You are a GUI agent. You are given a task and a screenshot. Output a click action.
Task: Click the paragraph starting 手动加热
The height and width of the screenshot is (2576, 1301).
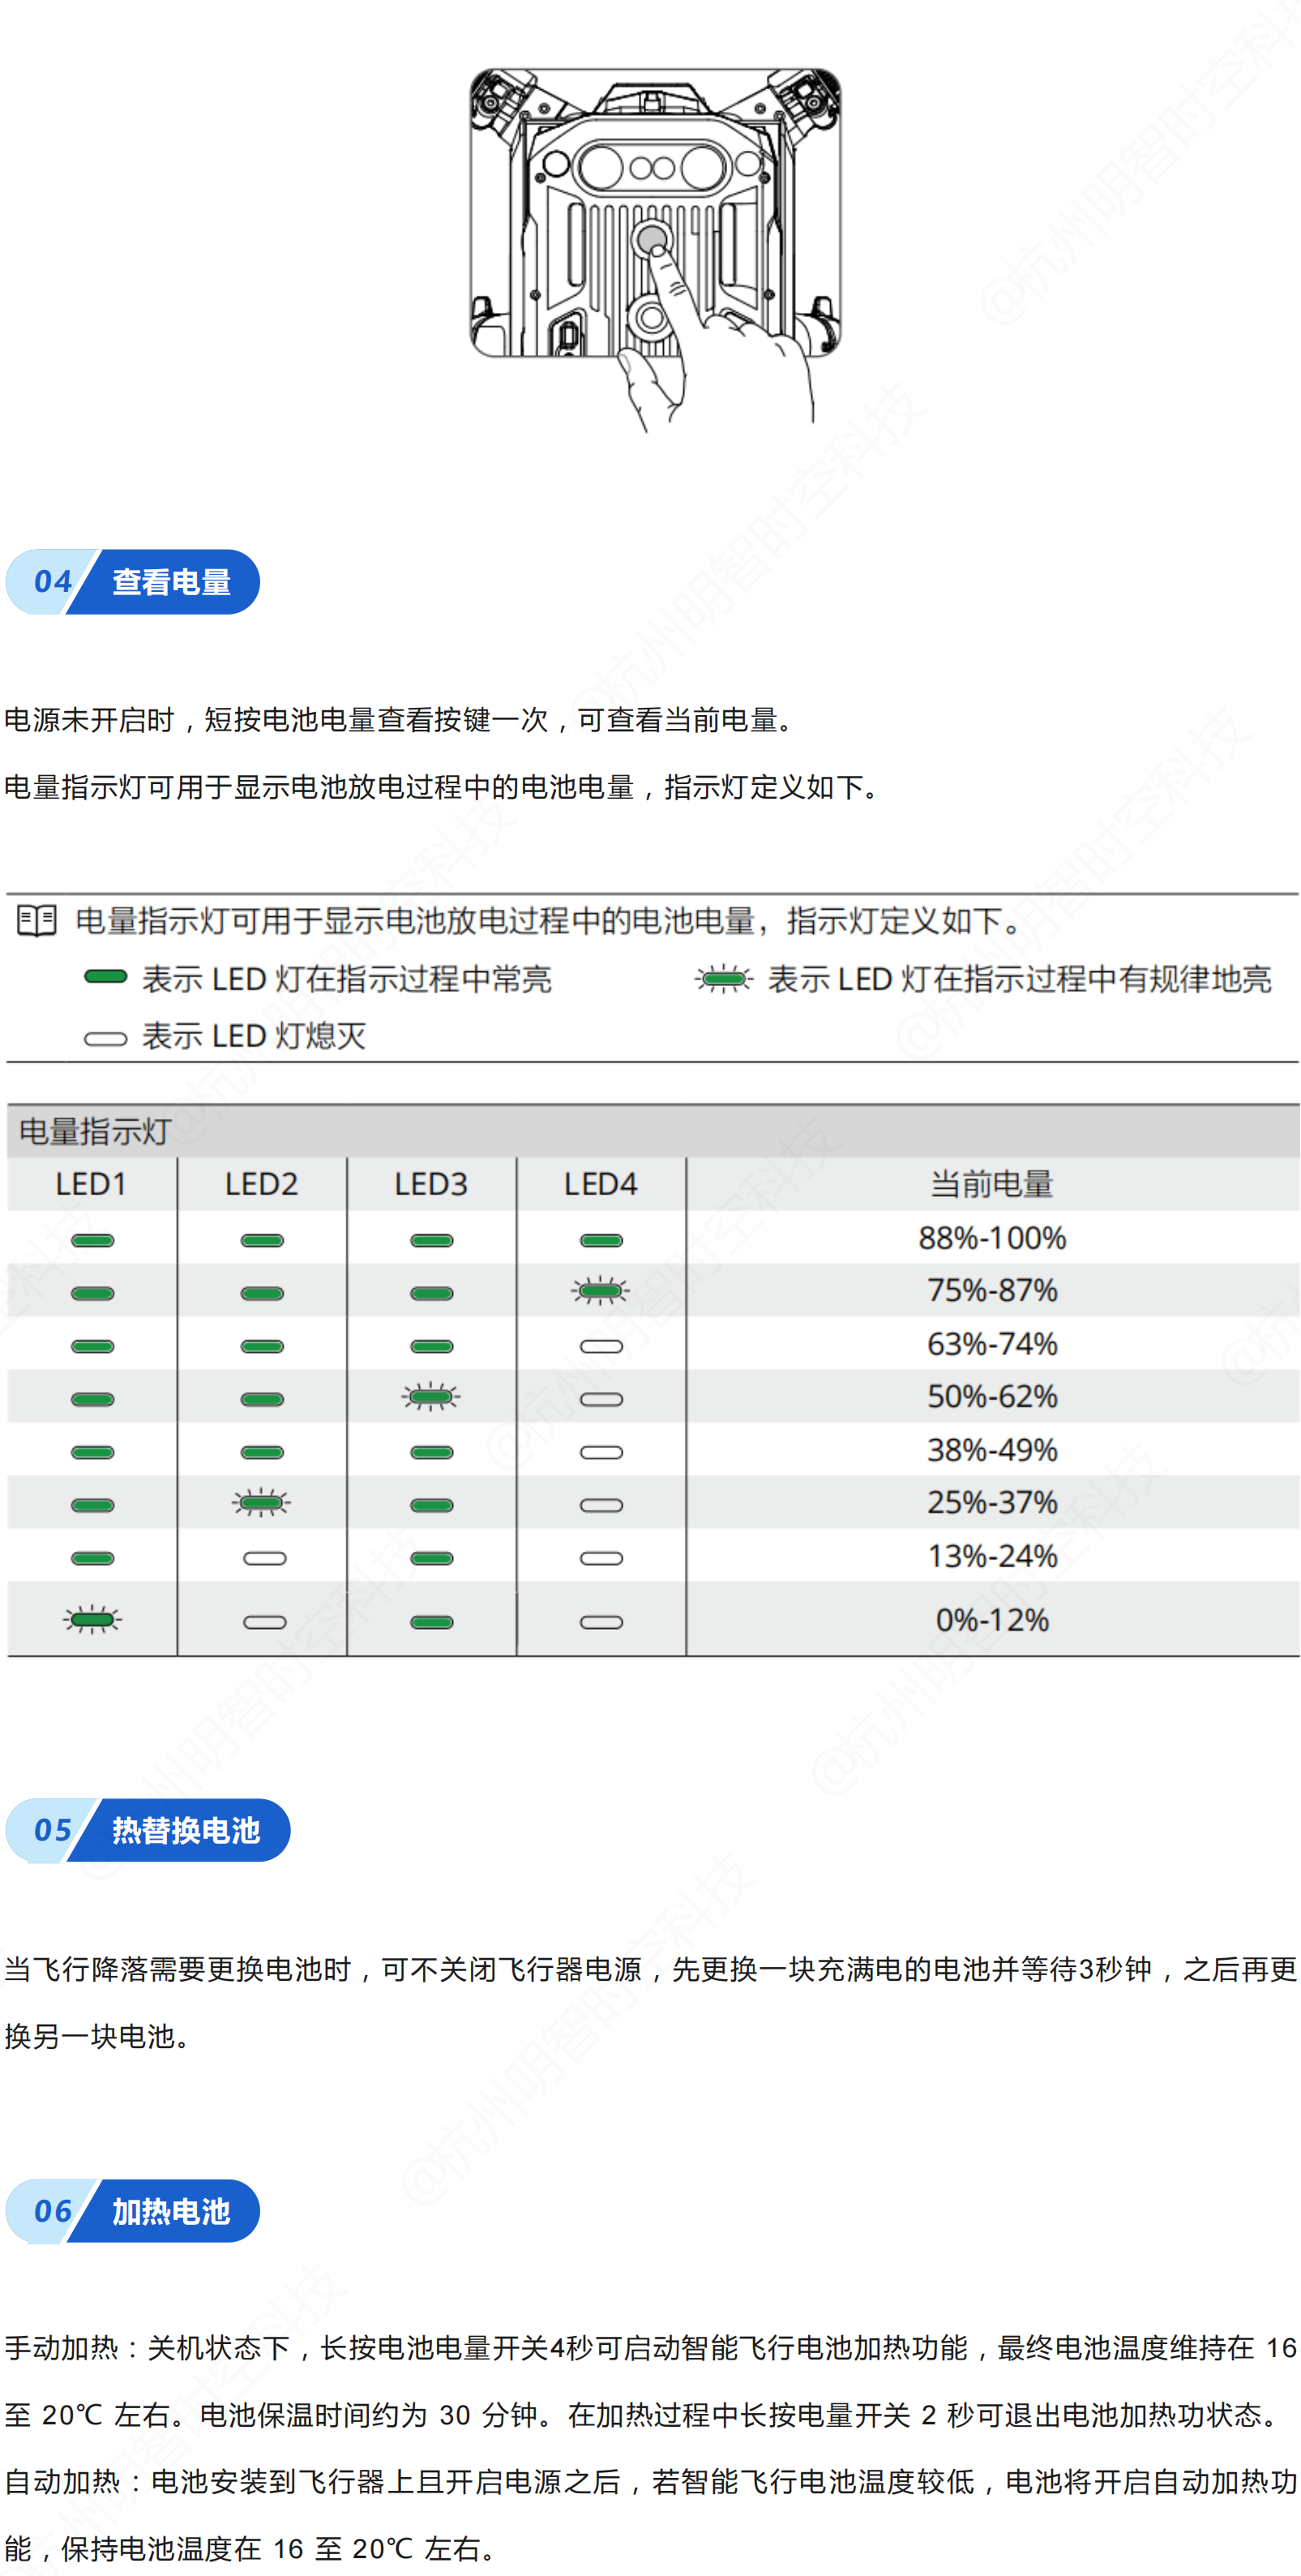point(650,2381)
